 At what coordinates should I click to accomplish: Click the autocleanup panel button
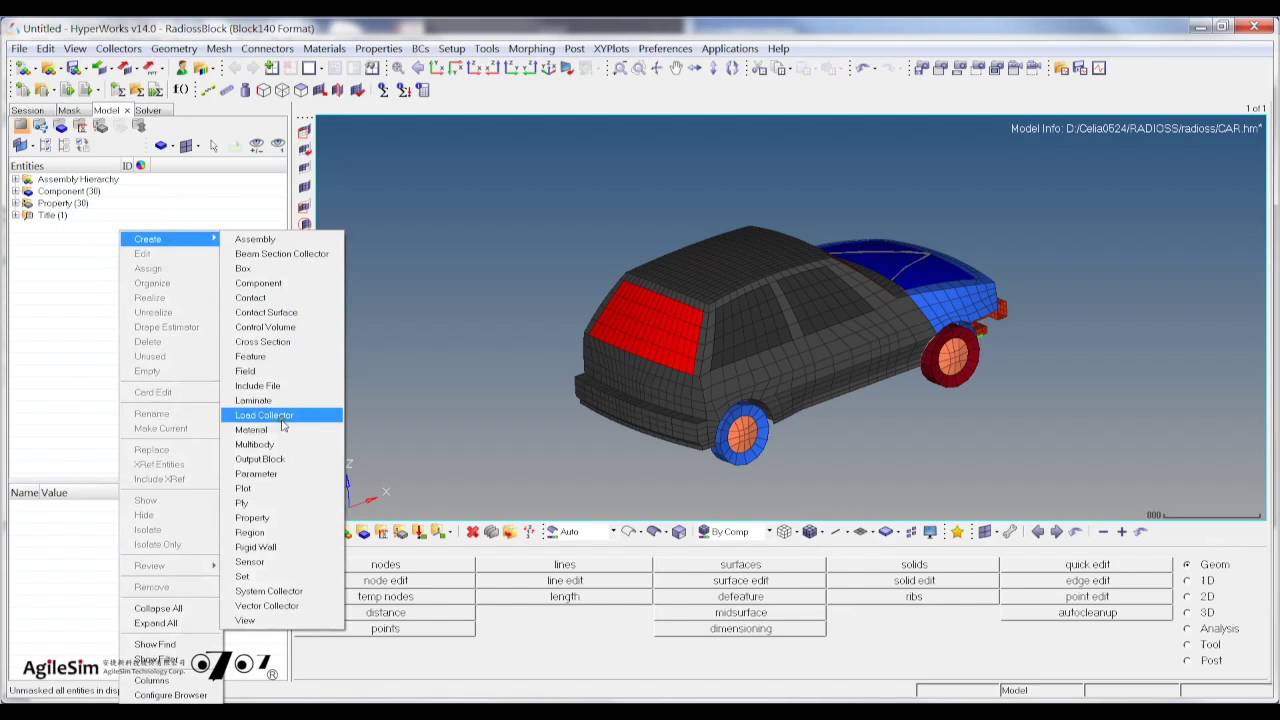(x=1087, y=613)
